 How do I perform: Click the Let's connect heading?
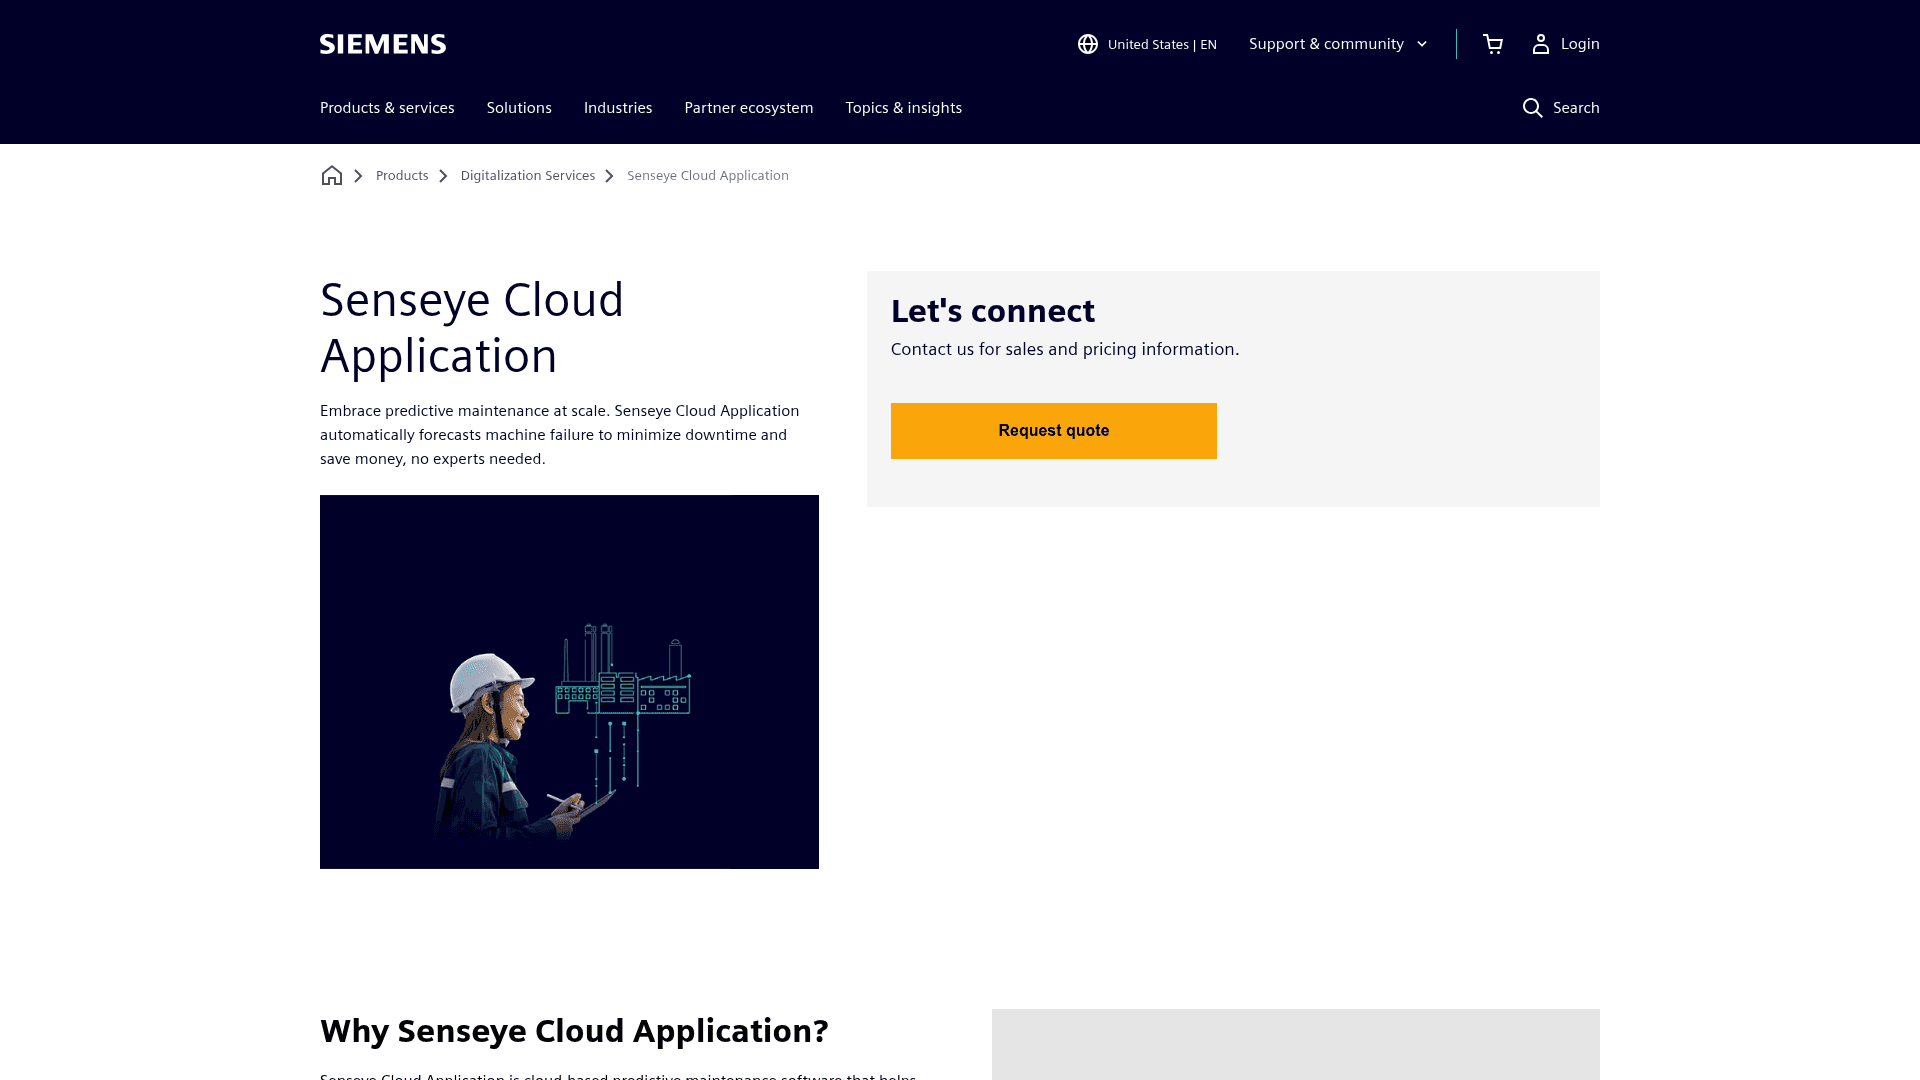[993, 311]
